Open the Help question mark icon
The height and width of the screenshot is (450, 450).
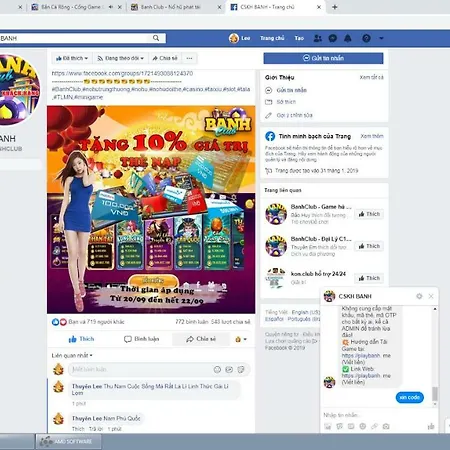pyautogui.click(x=366, y=38)
